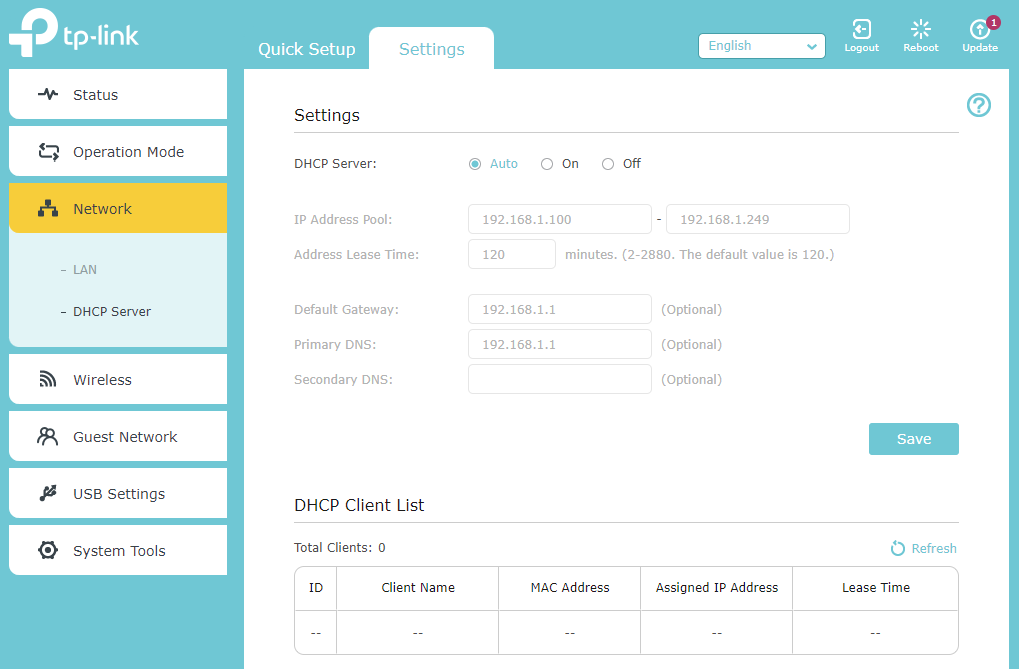Click the Network topology icon
This screenshot has width=1019, height=669.
(x=47, y=209)
